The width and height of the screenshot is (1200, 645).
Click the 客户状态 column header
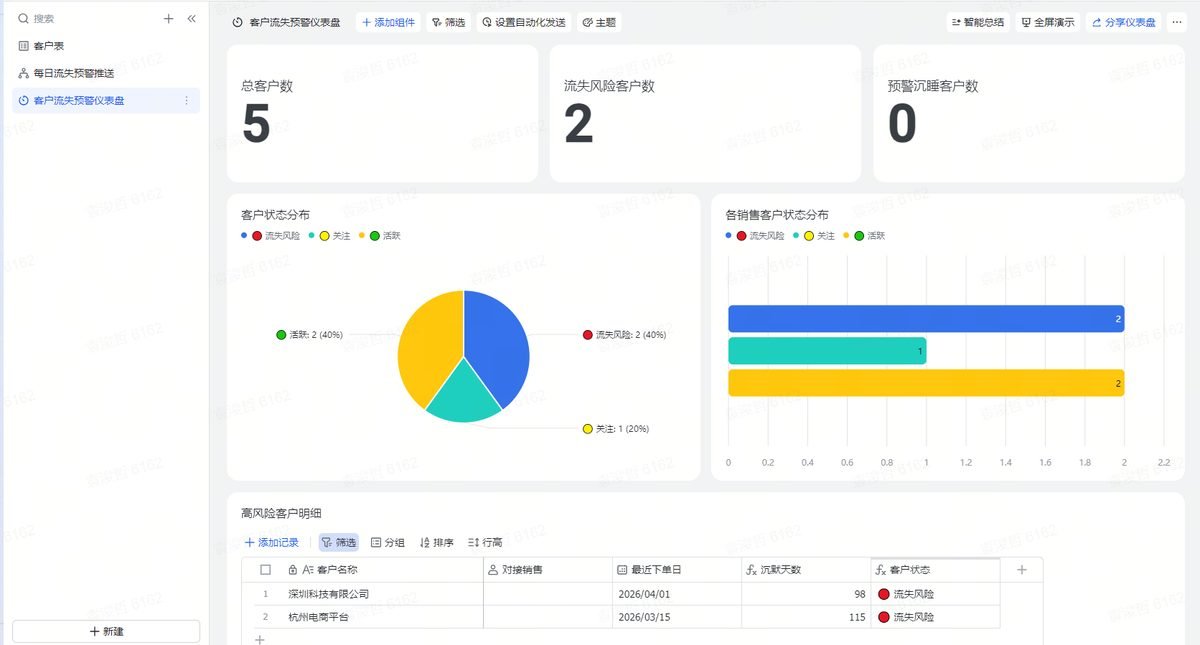pos(935,569)
